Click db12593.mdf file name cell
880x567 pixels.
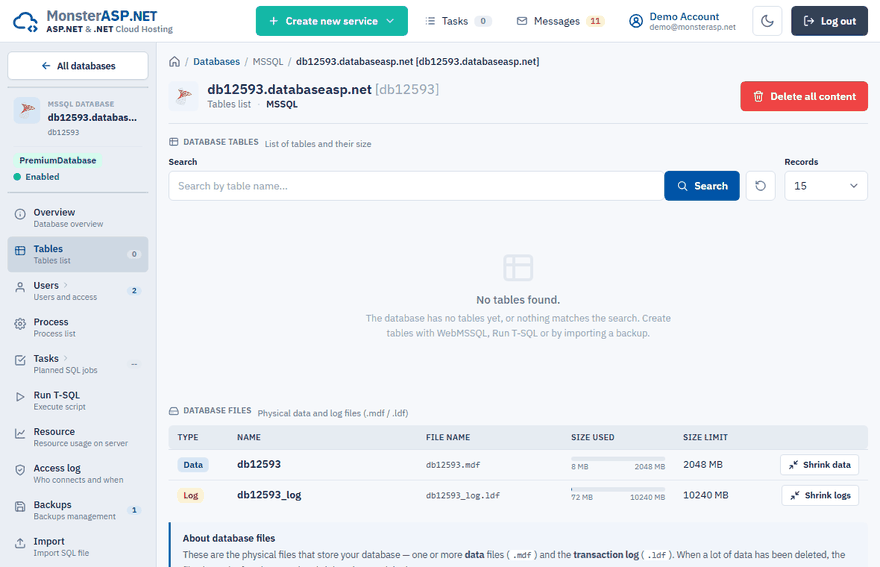(453, 465)
